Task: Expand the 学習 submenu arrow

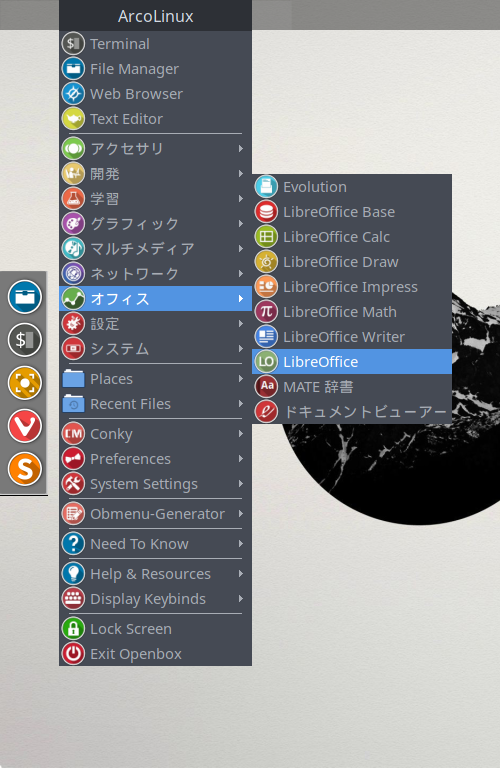Action: point(240,198)
